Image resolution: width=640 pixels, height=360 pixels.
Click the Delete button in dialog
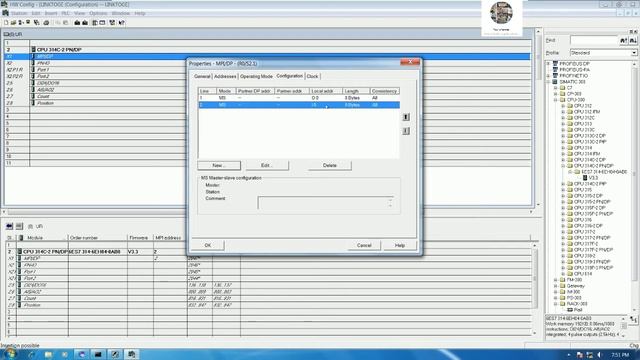coord(330,165)
